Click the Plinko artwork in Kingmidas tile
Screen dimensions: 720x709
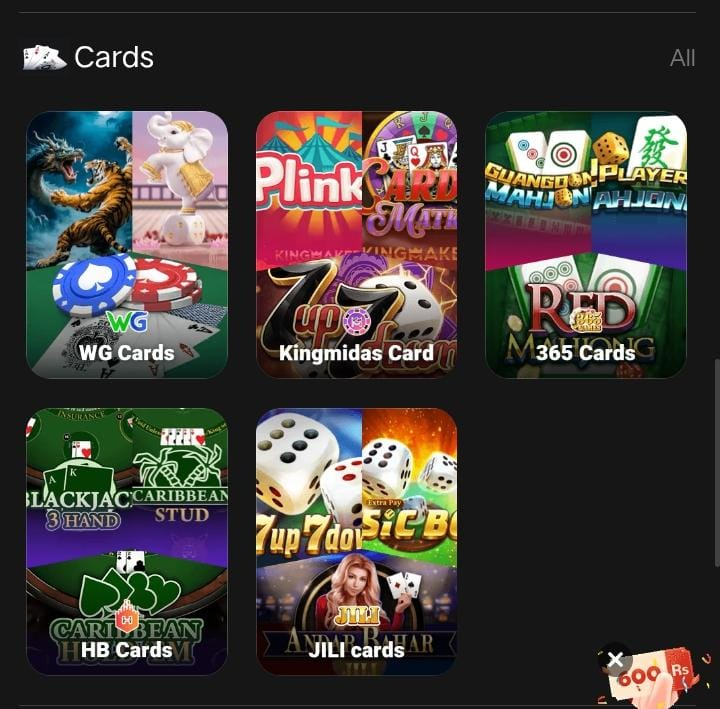point(309,184)
